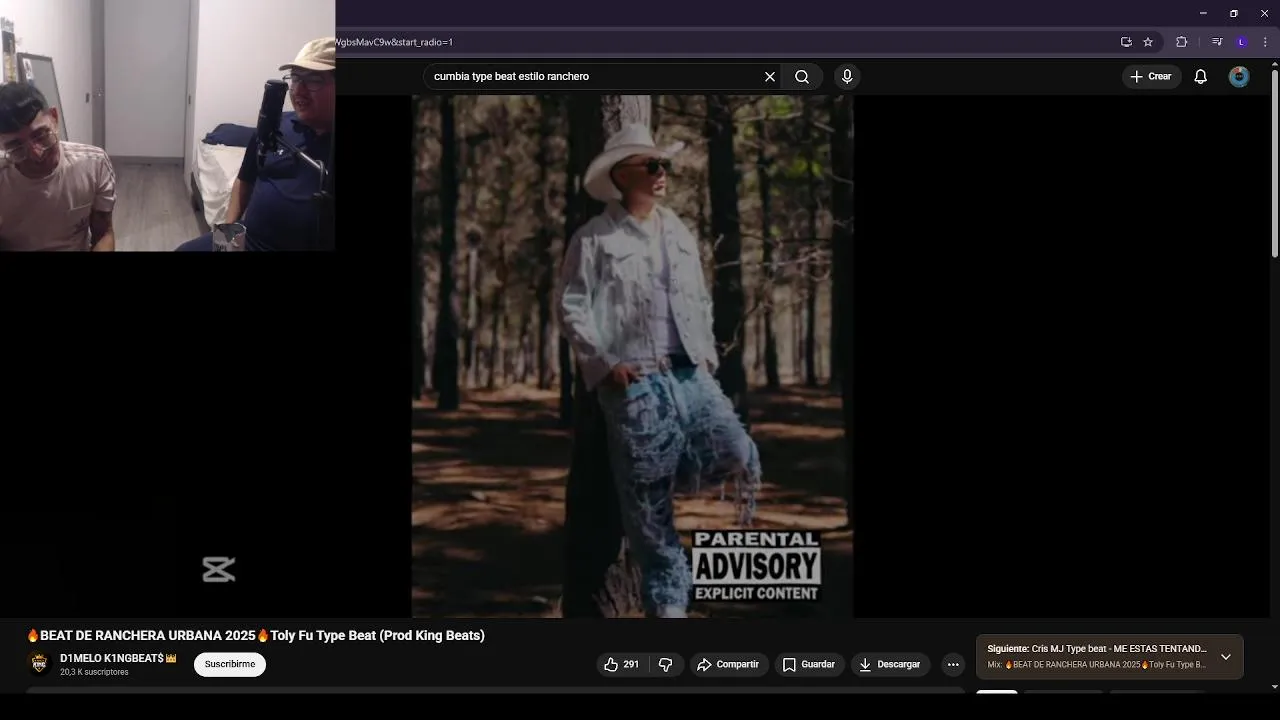
Task: Like the video with 291 likes
Action: (x=621, y=664)
